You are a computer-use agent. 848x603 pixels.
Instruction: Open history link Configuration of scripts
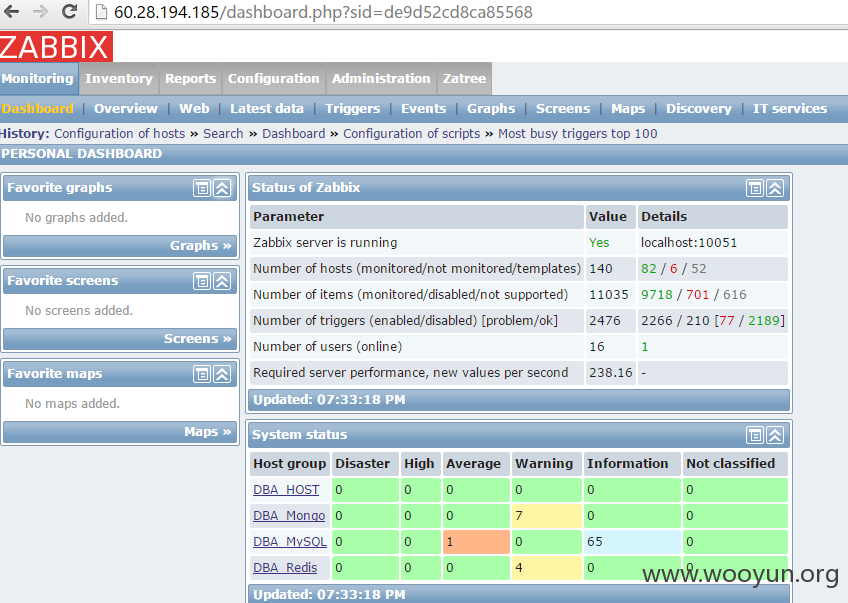tap(412, 134)
